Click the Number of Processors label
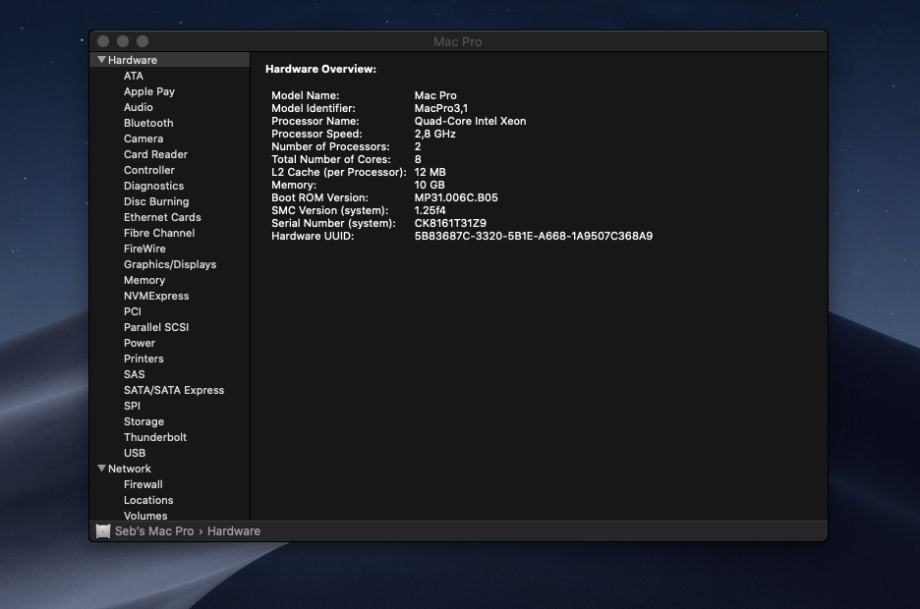Screen dimensions: 920x609 pos(330,147)
